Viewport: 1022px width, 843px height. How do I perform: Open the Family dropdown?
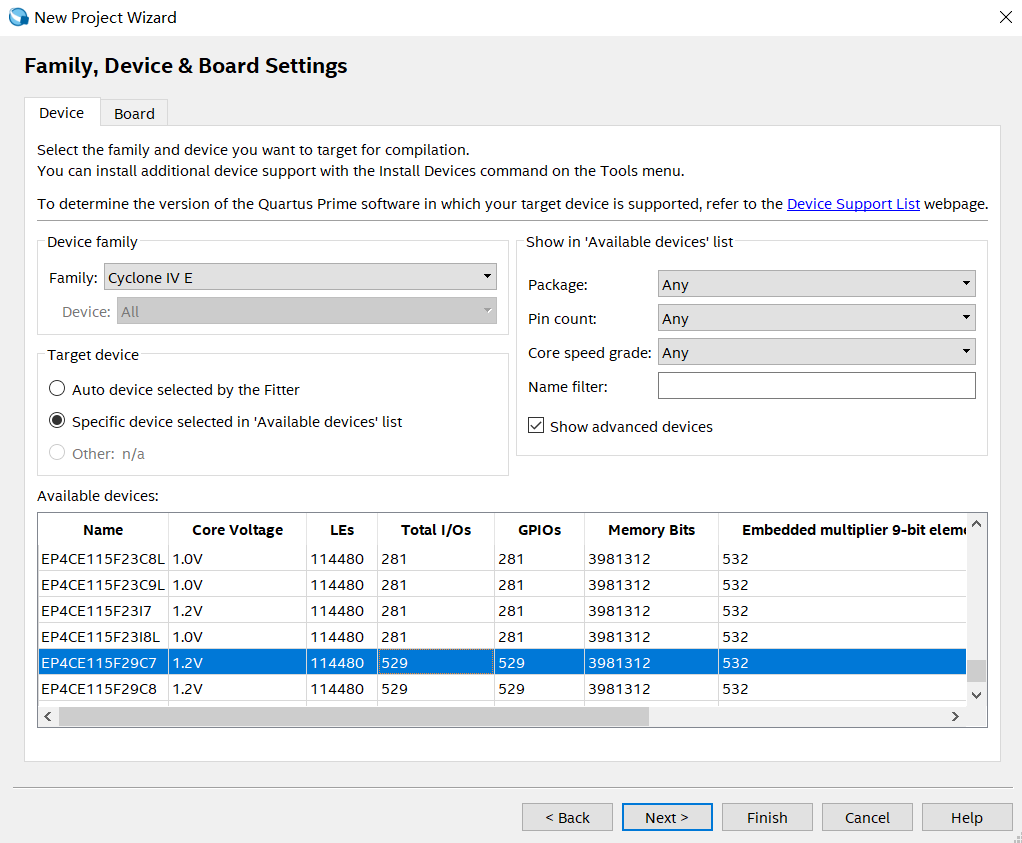300,277
